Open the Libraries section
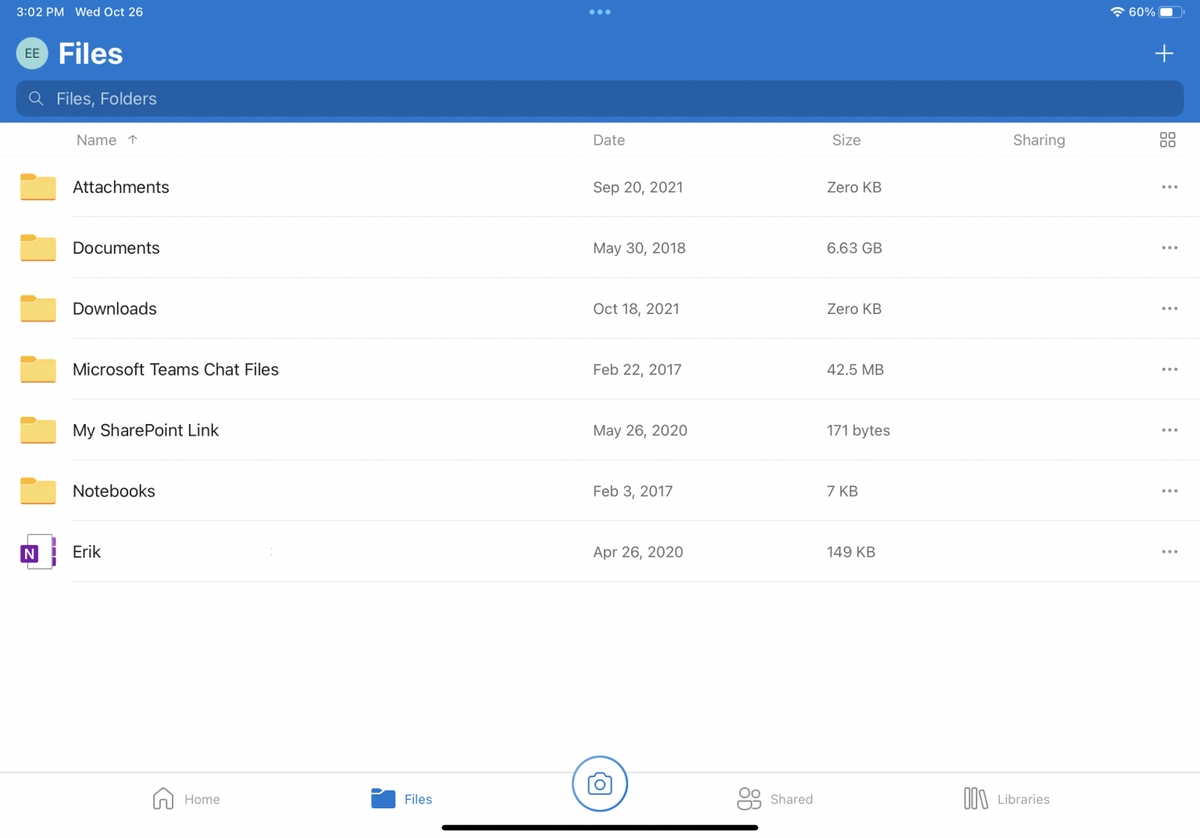1200x838 pixels. [975, 798]
